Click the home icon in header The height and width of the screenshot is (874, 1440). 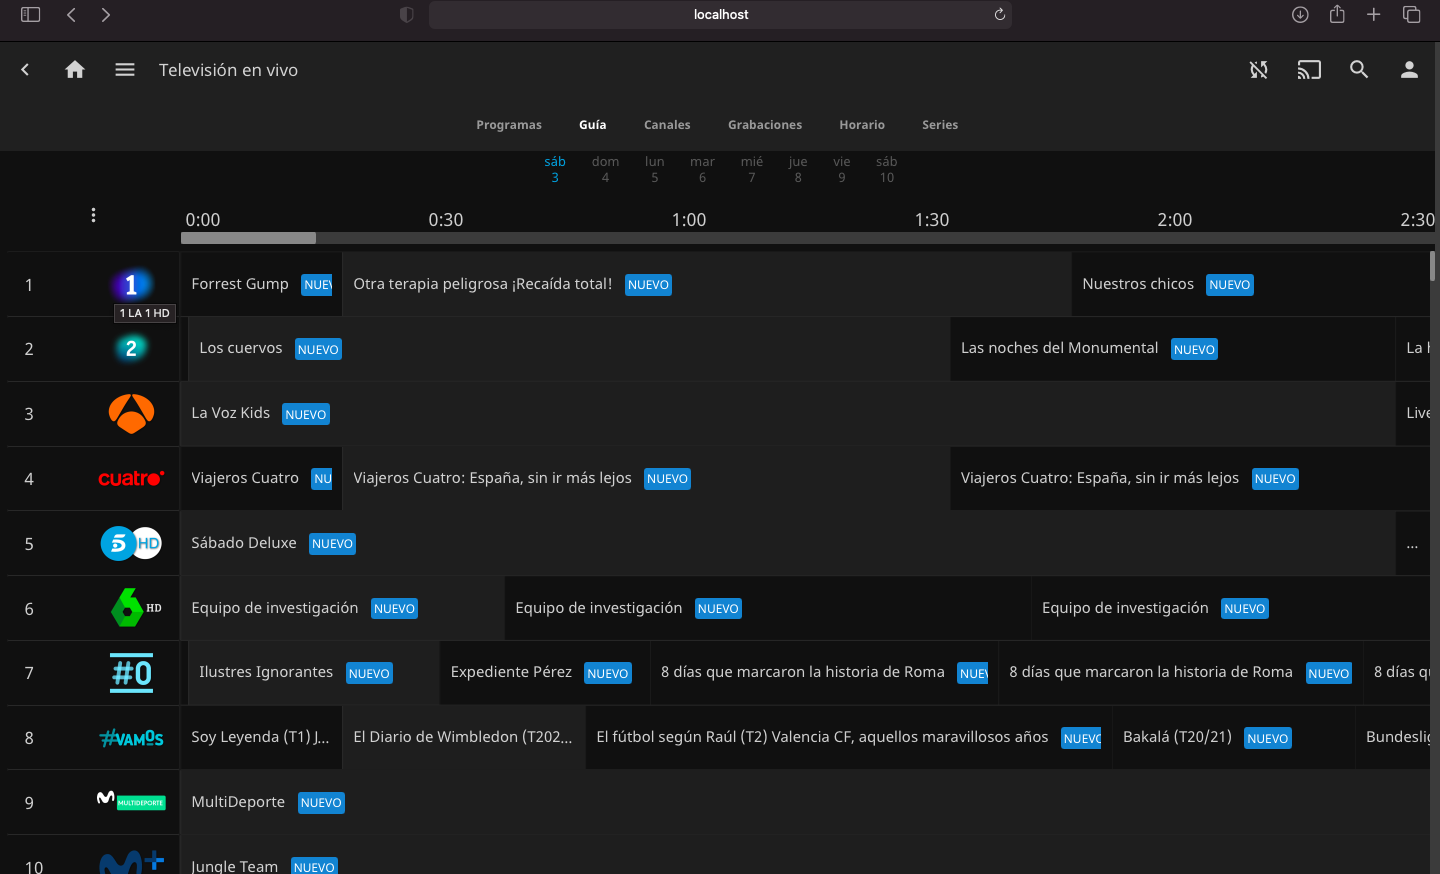coord(75,70)
